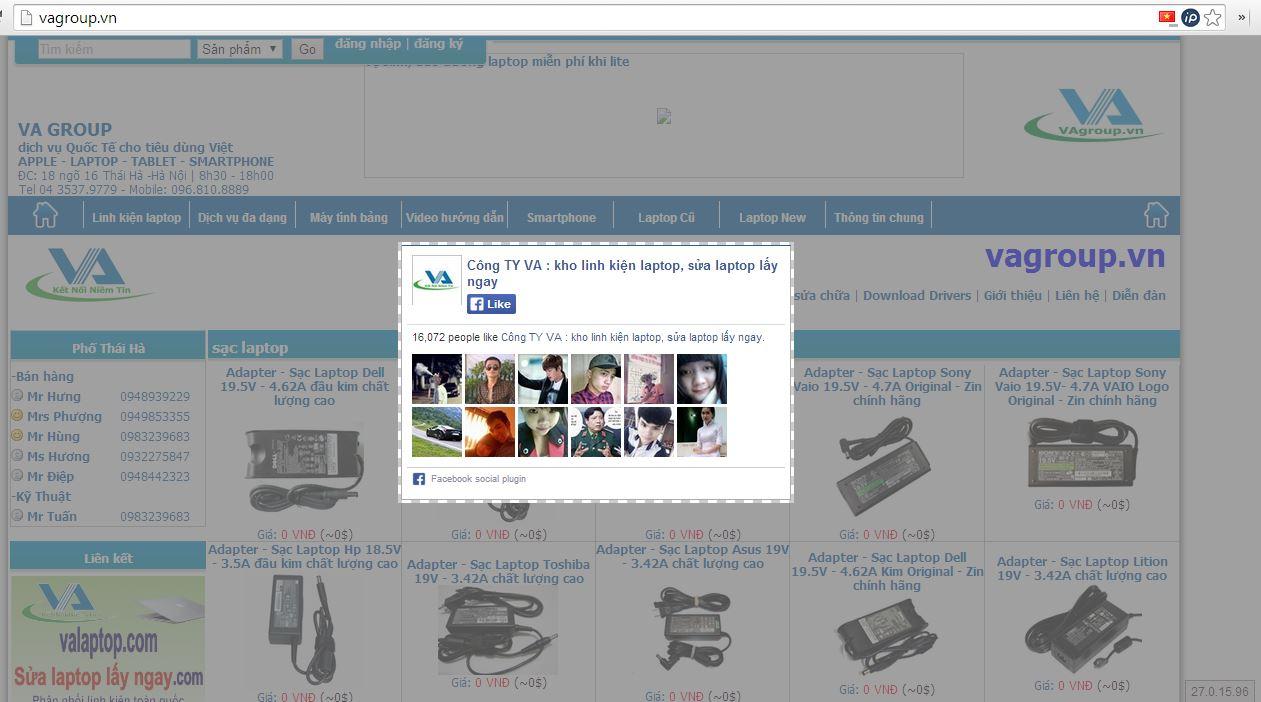
Task: Open the Sony VAIO Logo Original adapter title
Action: pyautogui.click(x=1081, y=386)
